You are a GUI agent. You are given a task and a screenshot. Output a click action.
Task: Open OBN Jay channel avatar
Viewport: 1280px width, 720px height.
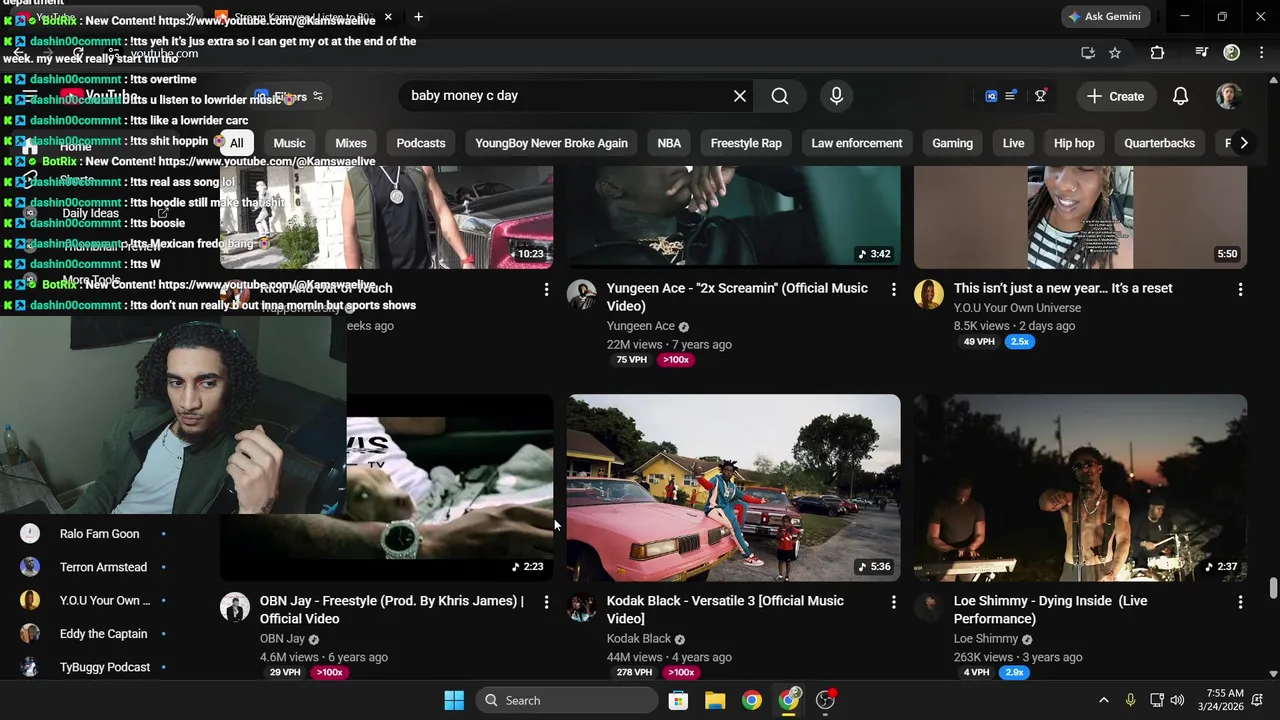tap(234, 607)
